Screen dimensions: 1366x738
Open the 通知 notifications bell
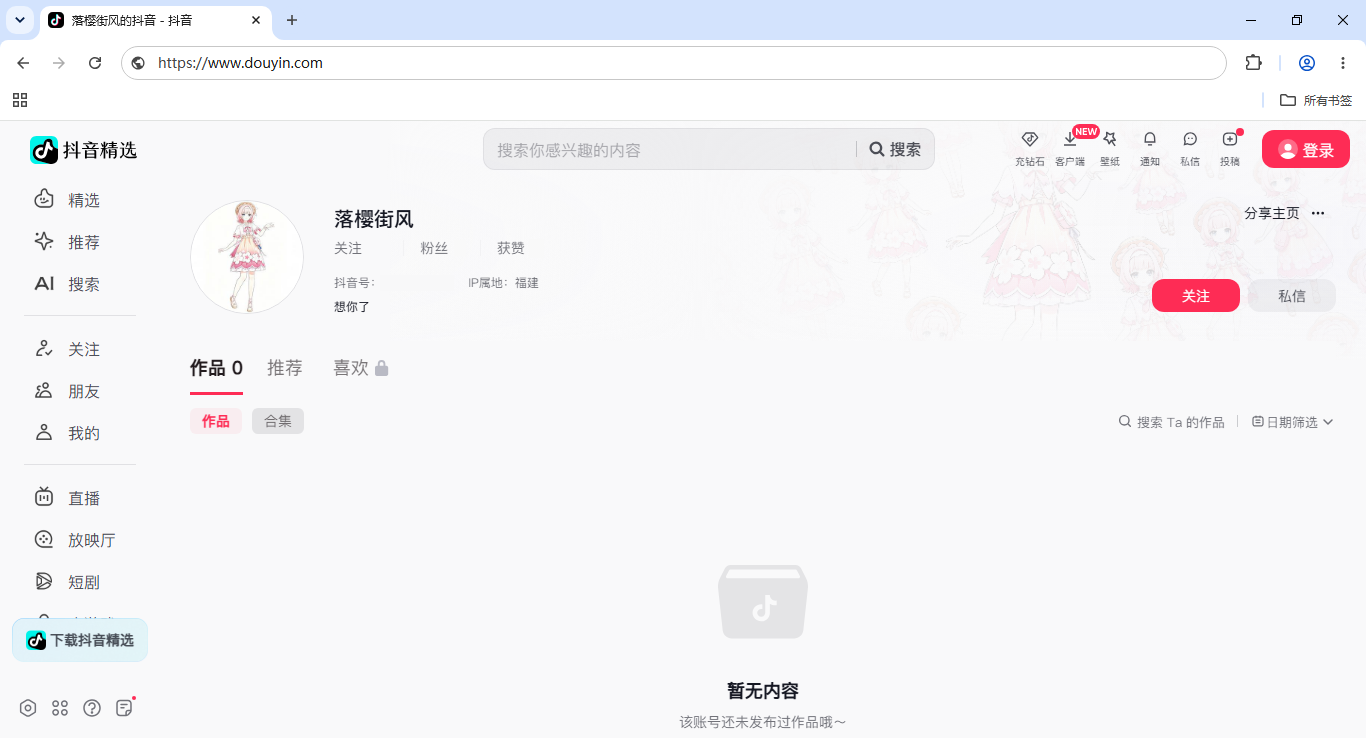point(1150,148)
